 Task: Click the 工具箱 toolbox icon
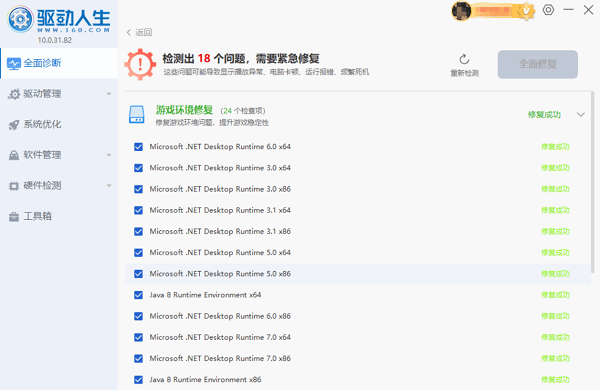pos(14,217)
